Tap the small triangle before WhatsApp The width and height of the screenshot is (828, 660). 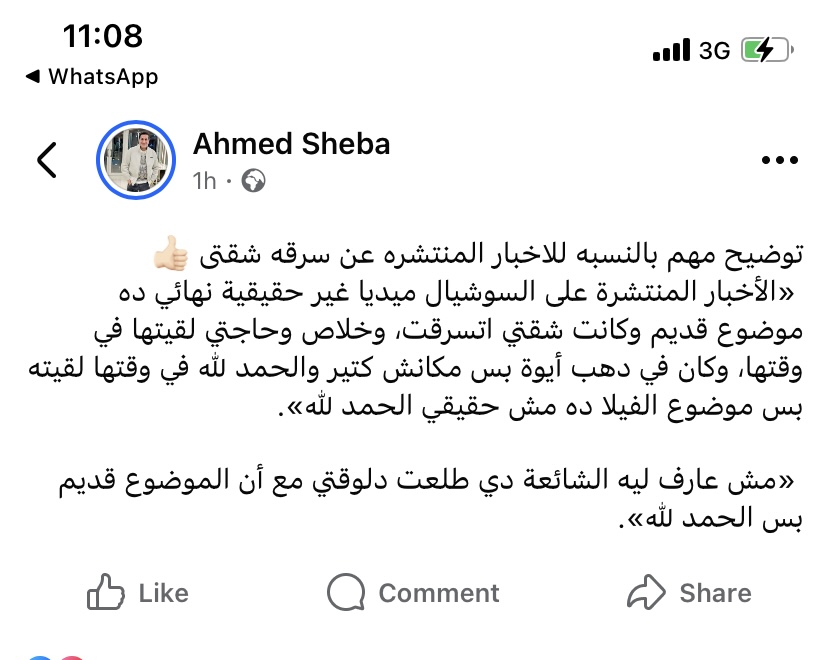[x=33, y=77]
